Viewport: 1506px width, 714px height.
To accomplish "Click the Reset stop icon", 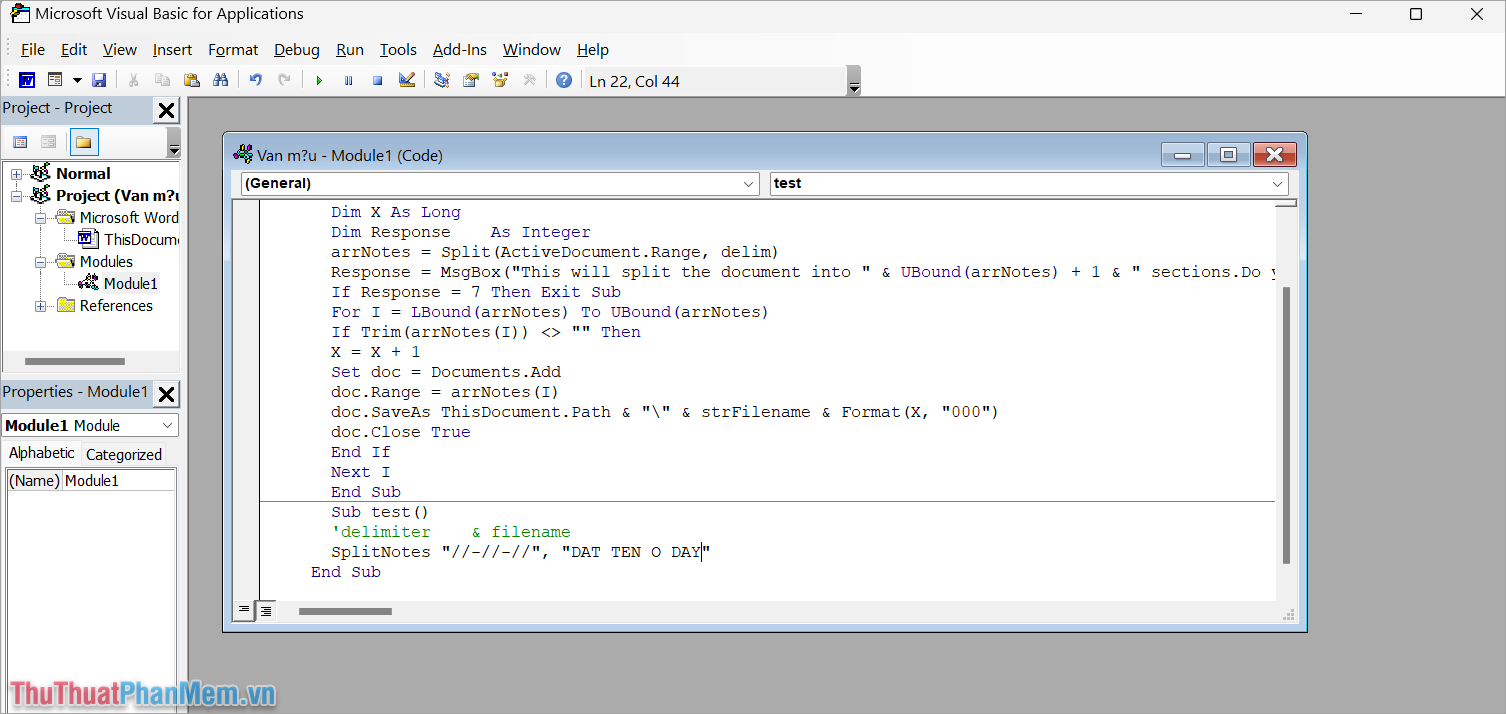I will tap(377, 81).
